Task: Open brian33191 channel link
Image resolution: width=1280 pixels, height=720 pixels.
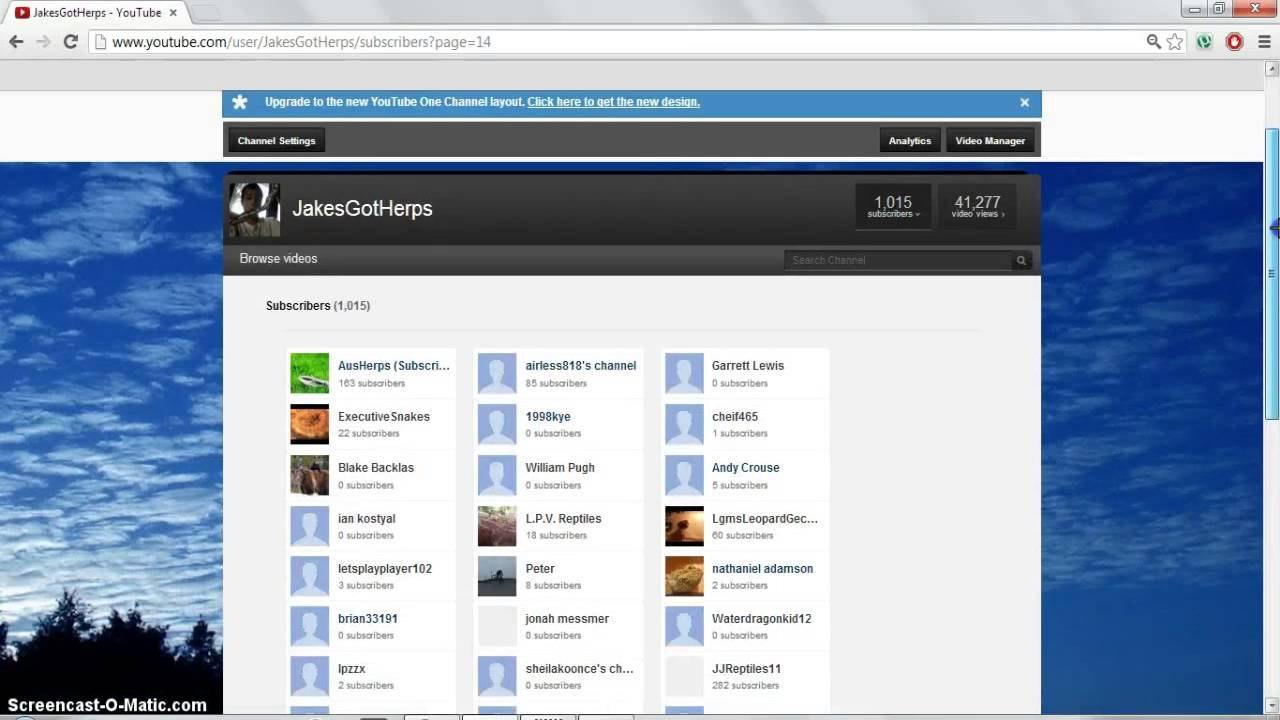Action: point(368,619)
